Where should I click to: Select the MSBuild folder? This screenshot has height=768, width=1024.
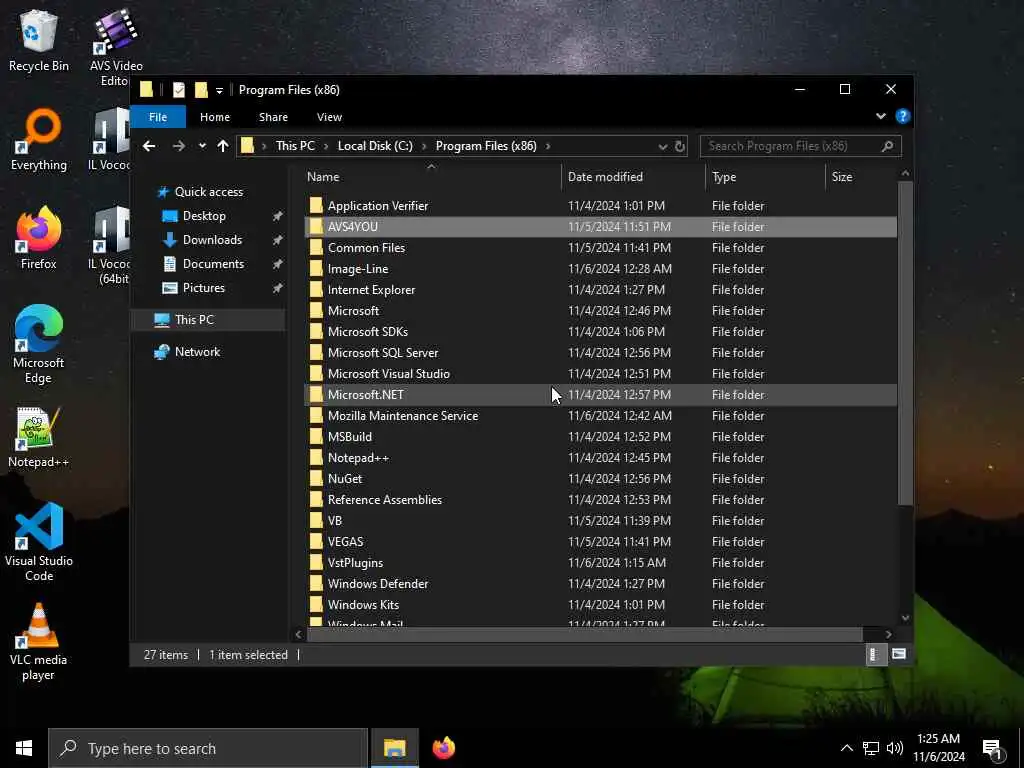(600, 437)
